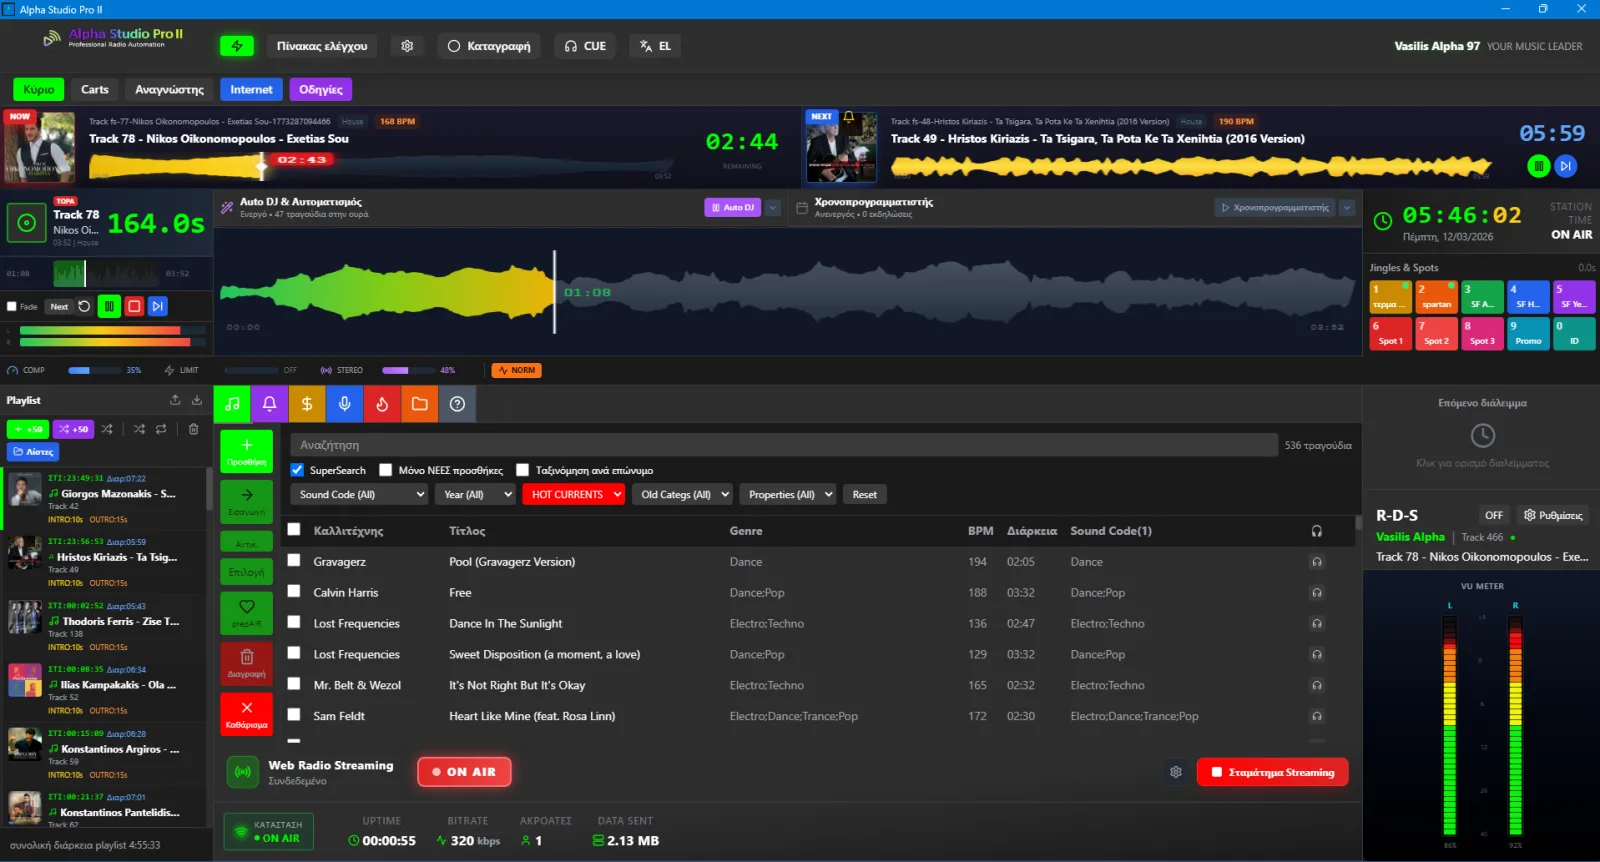This screenshot has width=1600, height=862.
Task: Open the blue microphone category
Action: click(x=344, y=404)
